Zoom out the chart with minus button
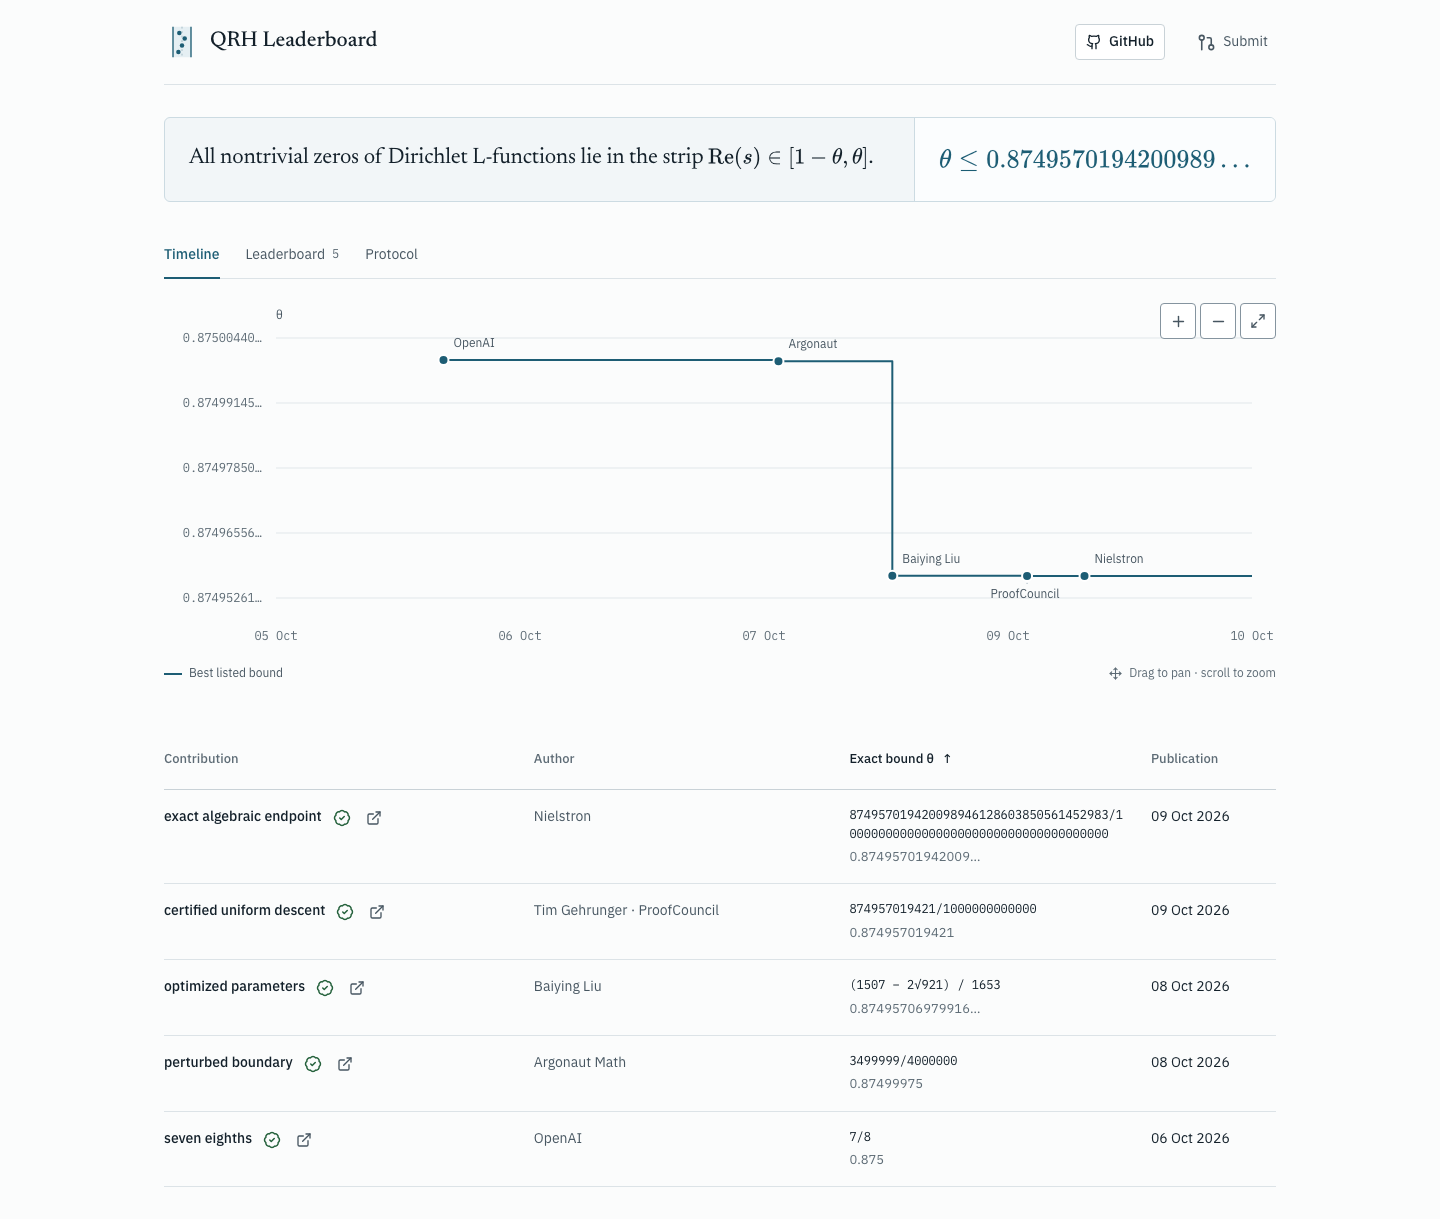Image resolution: width=1440 pixels, height=1219 pixels. [x=1218, y=321]
